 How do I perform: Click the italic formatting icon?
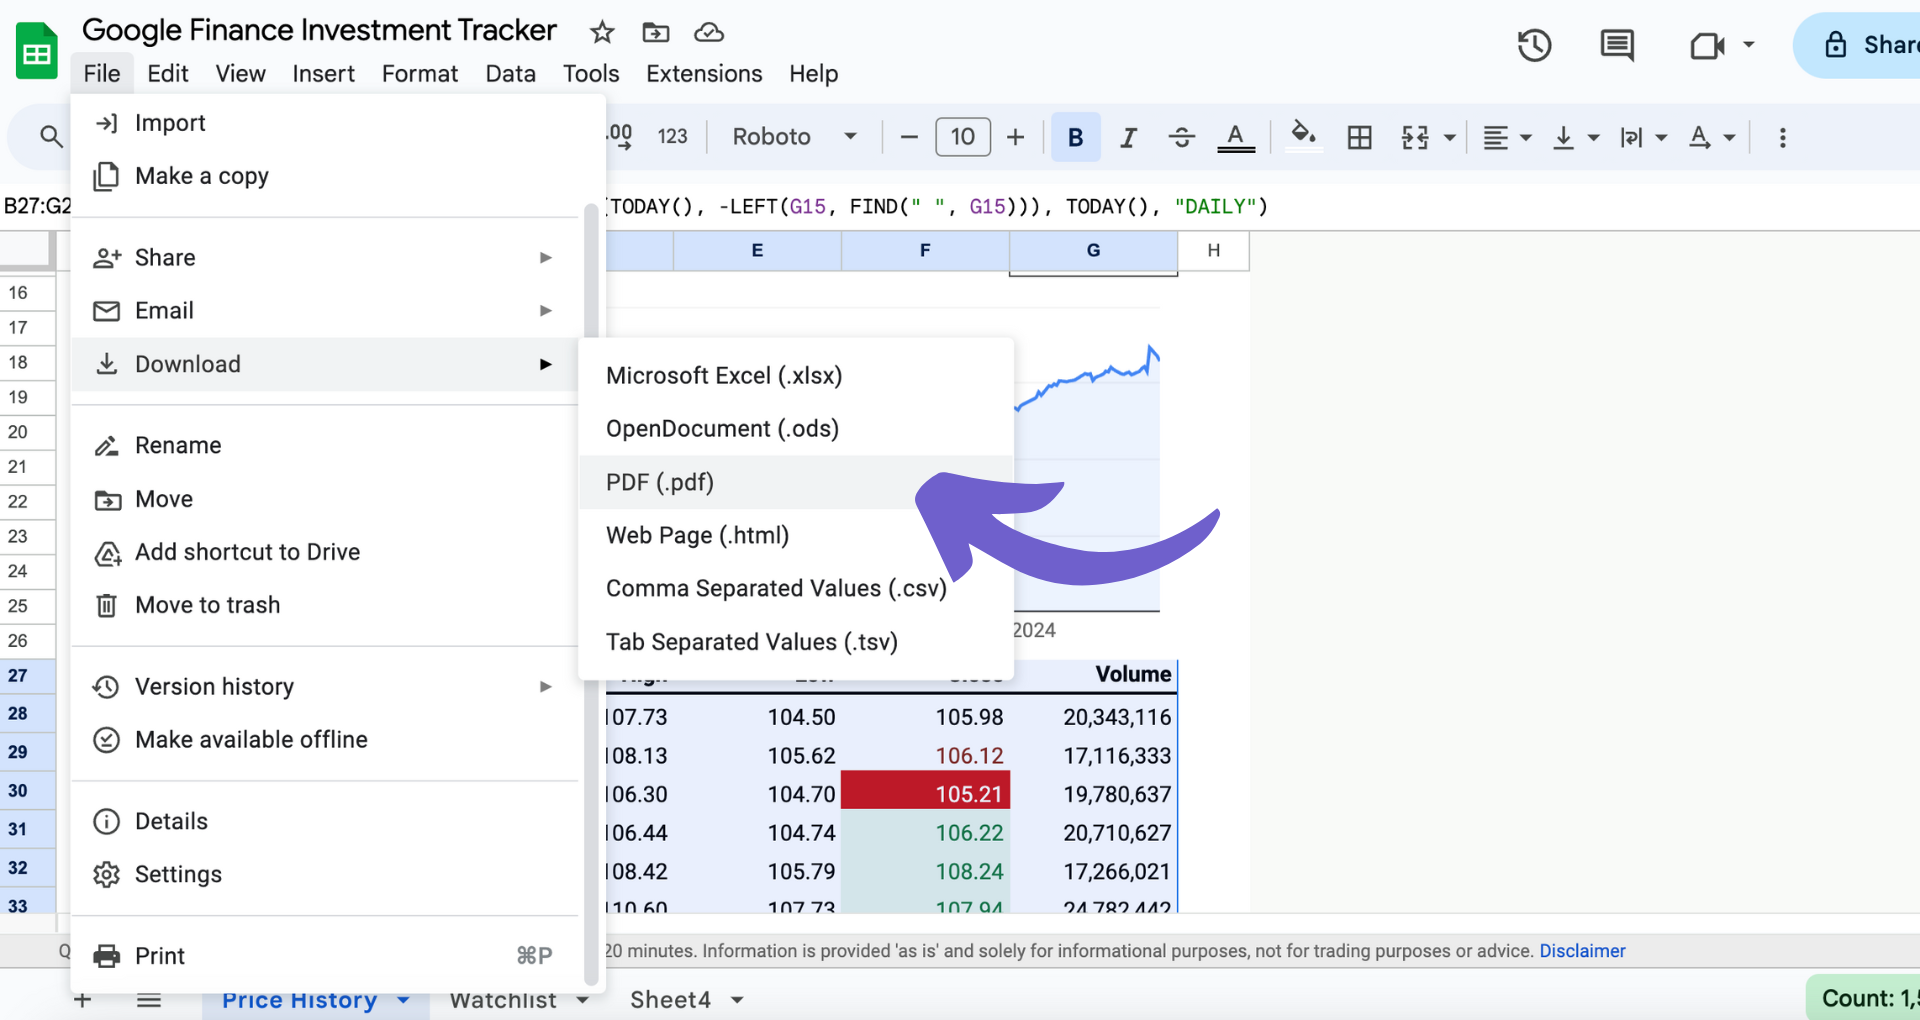tap(1128, 137)
